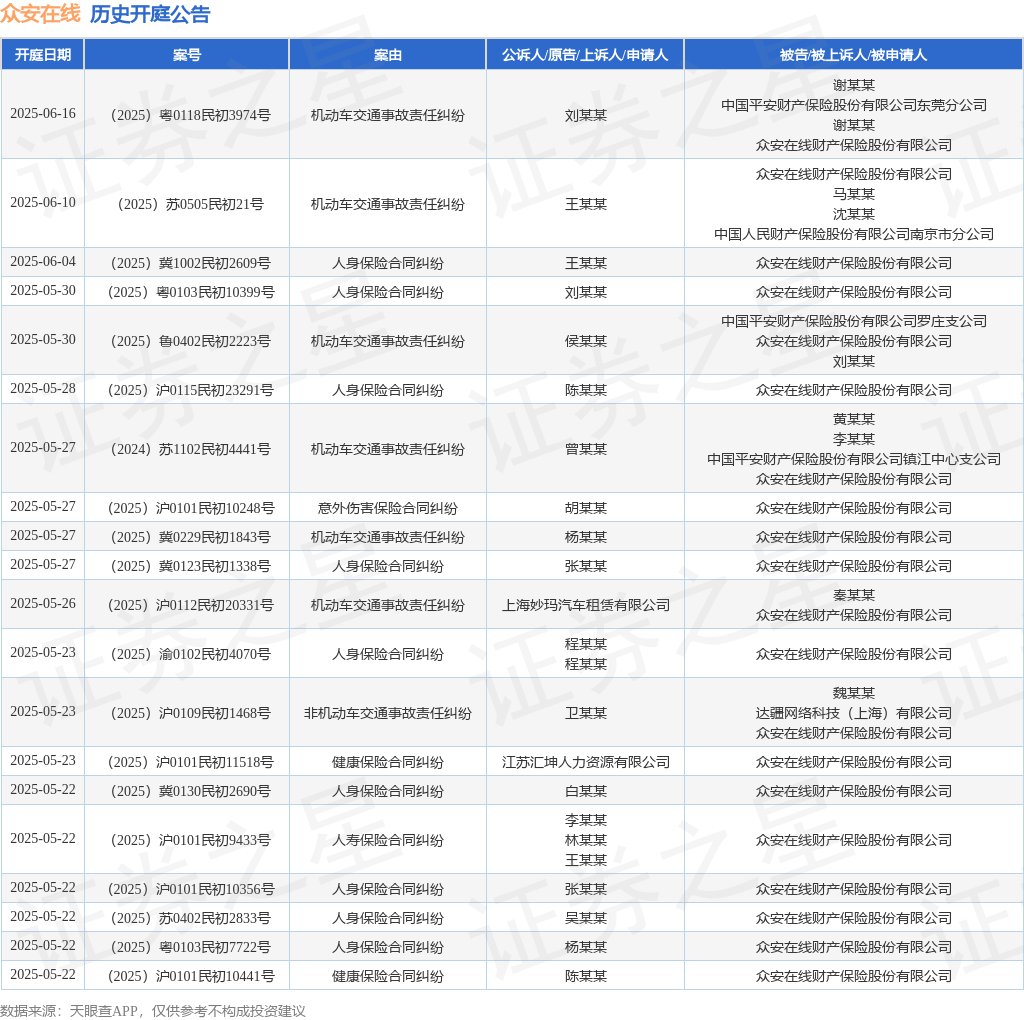Click plaintiff 江苏汇坤人力资源有限公司
1024x1020 pixels.
(x=586, y=762)
